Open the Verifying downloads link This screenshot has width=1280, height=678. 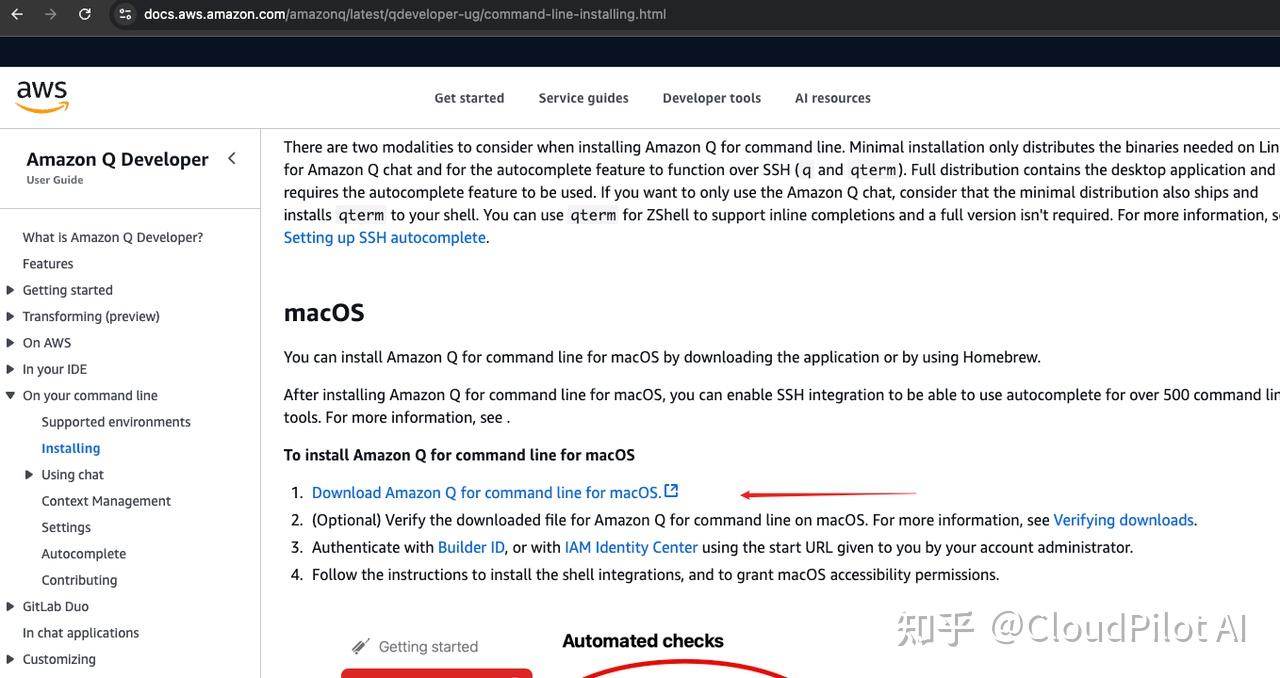click(1123, 519)
